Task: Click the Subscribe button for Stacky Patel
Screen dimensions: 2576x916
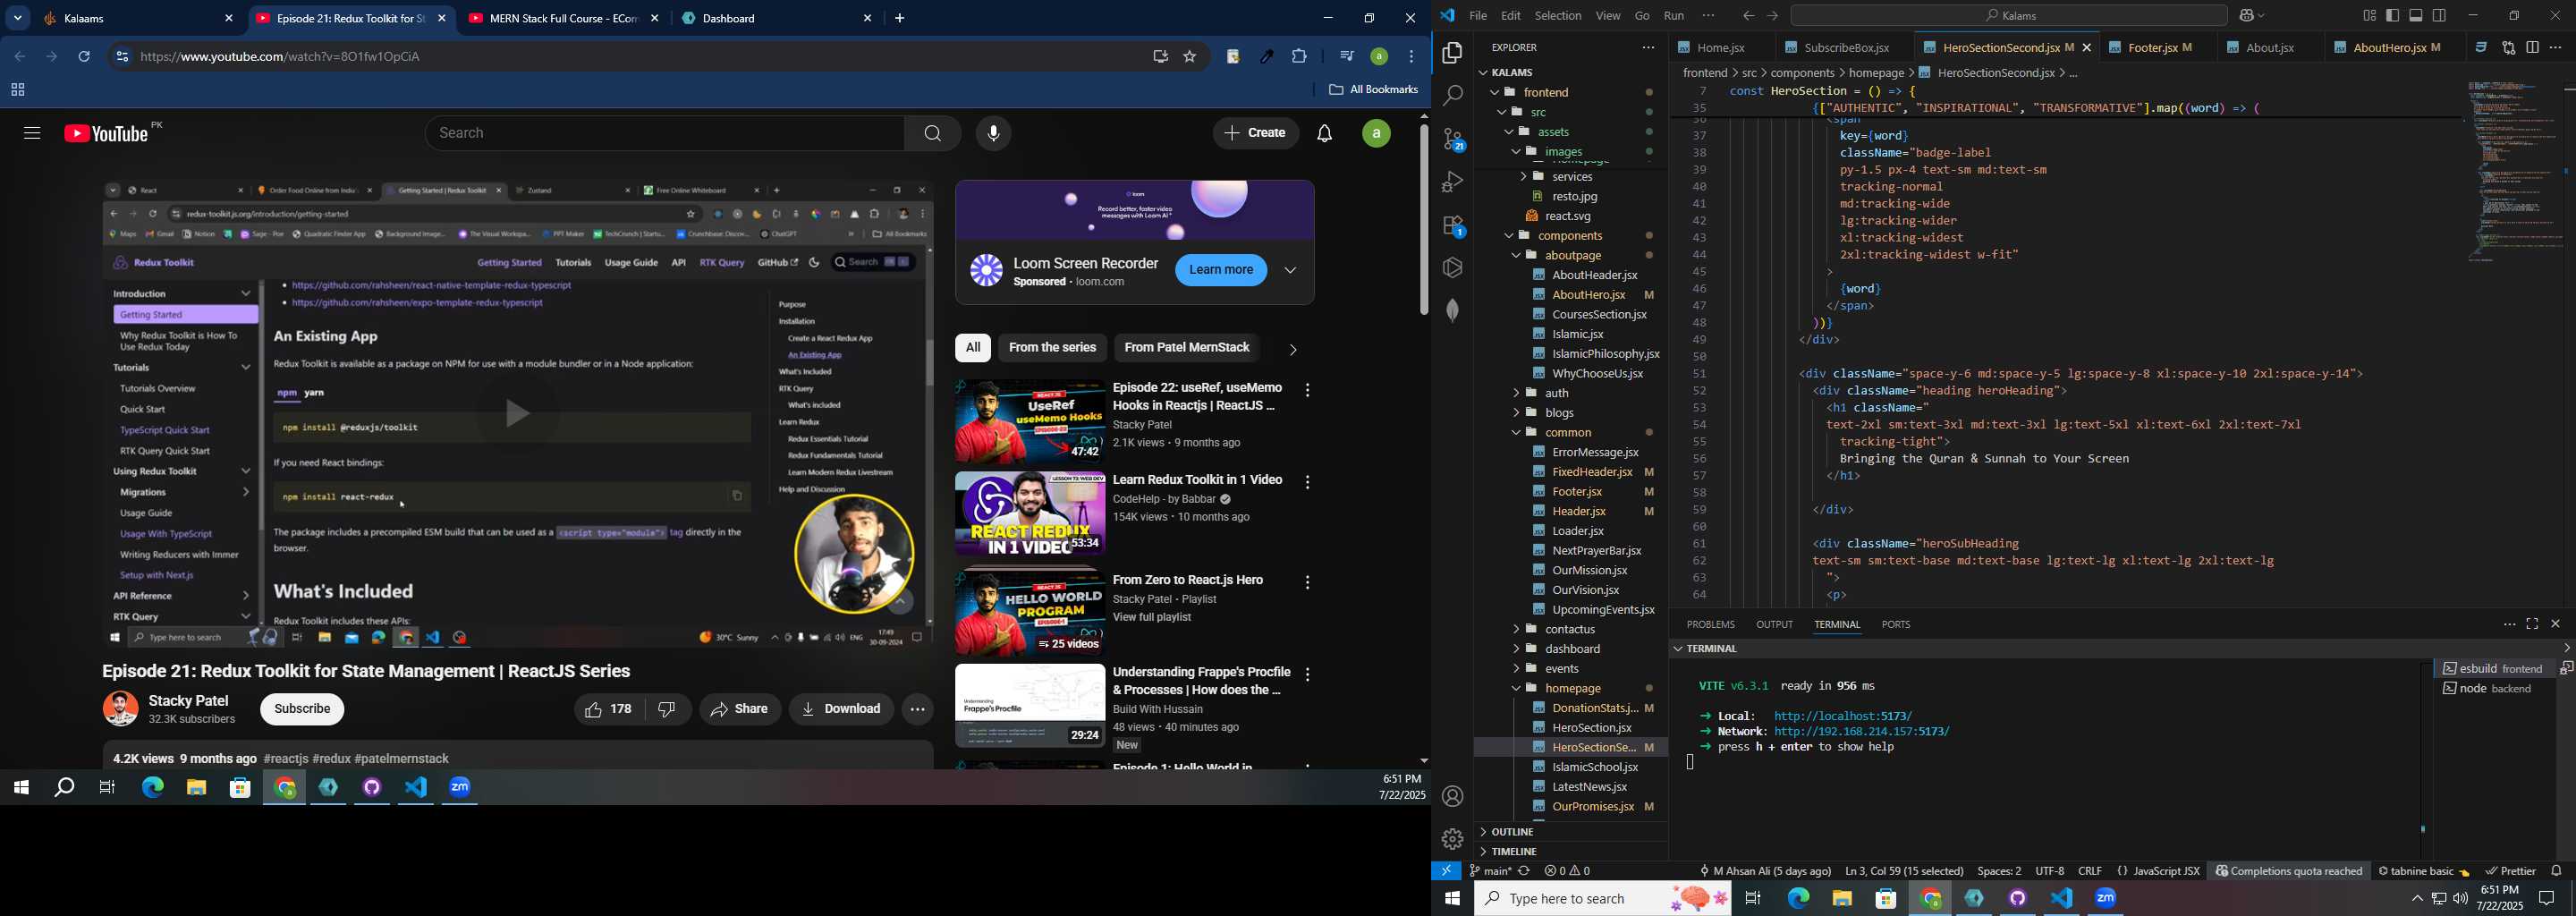Action: (x=302, y=709)
